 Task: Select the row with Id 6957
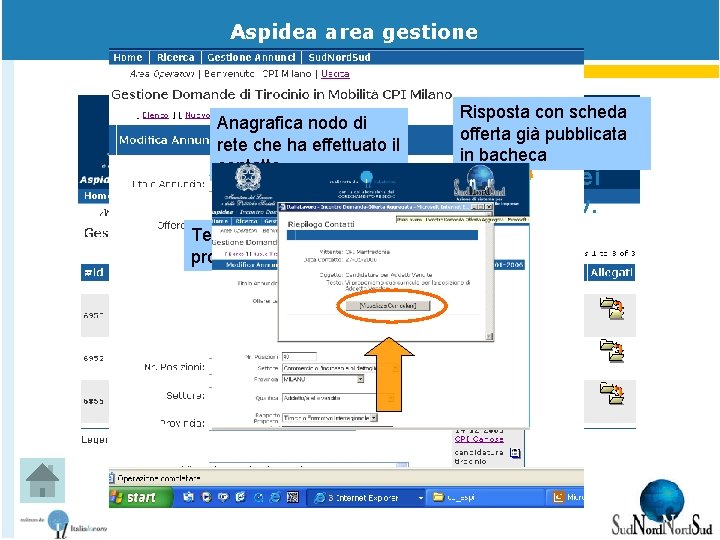click(94, 315)
